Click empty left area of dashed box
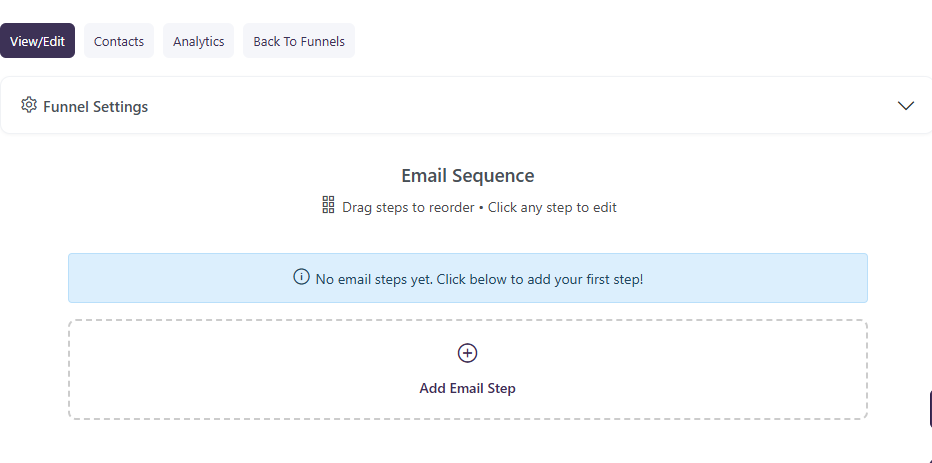The height and width of the screenshot is (463, 932). tap(200, 370)
